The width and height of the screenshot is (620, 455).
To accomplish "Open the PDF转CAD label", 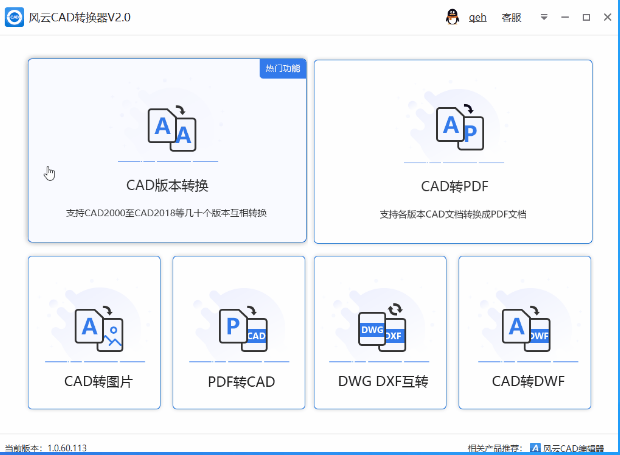I will 241,381.
